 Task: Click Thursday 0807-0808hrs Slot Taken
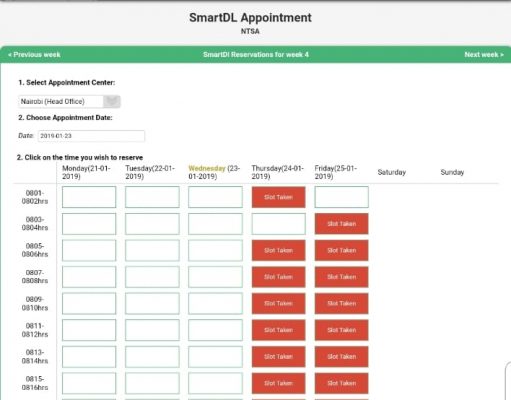(279, 277)
